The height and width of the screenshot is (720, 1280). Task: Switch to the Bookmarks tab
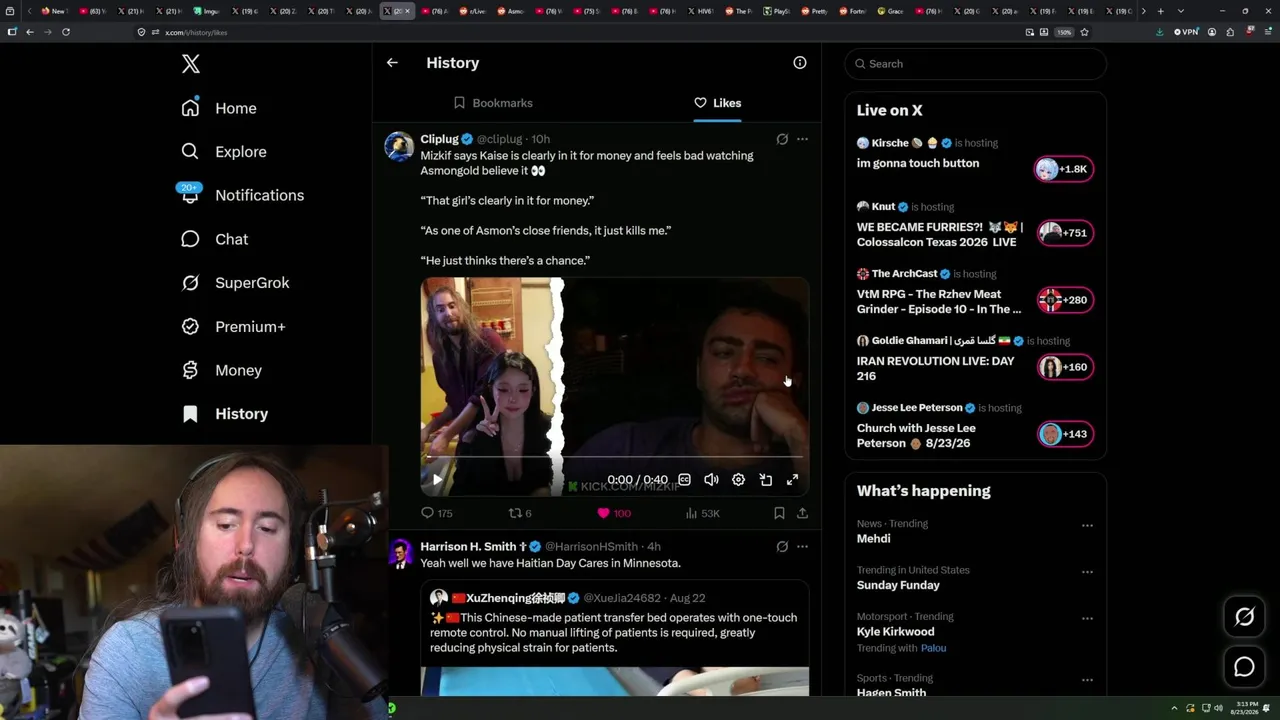coord(493,103)
